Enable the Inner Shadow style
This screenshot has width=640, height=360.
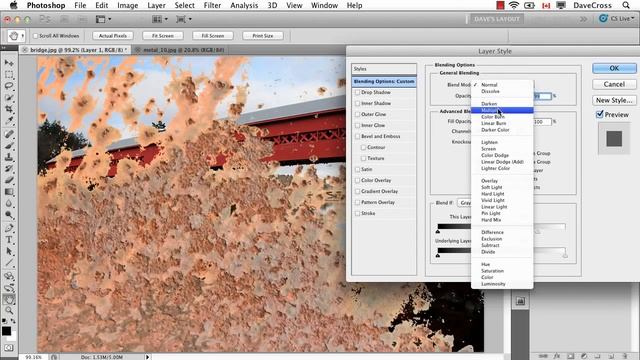(358, 104)
